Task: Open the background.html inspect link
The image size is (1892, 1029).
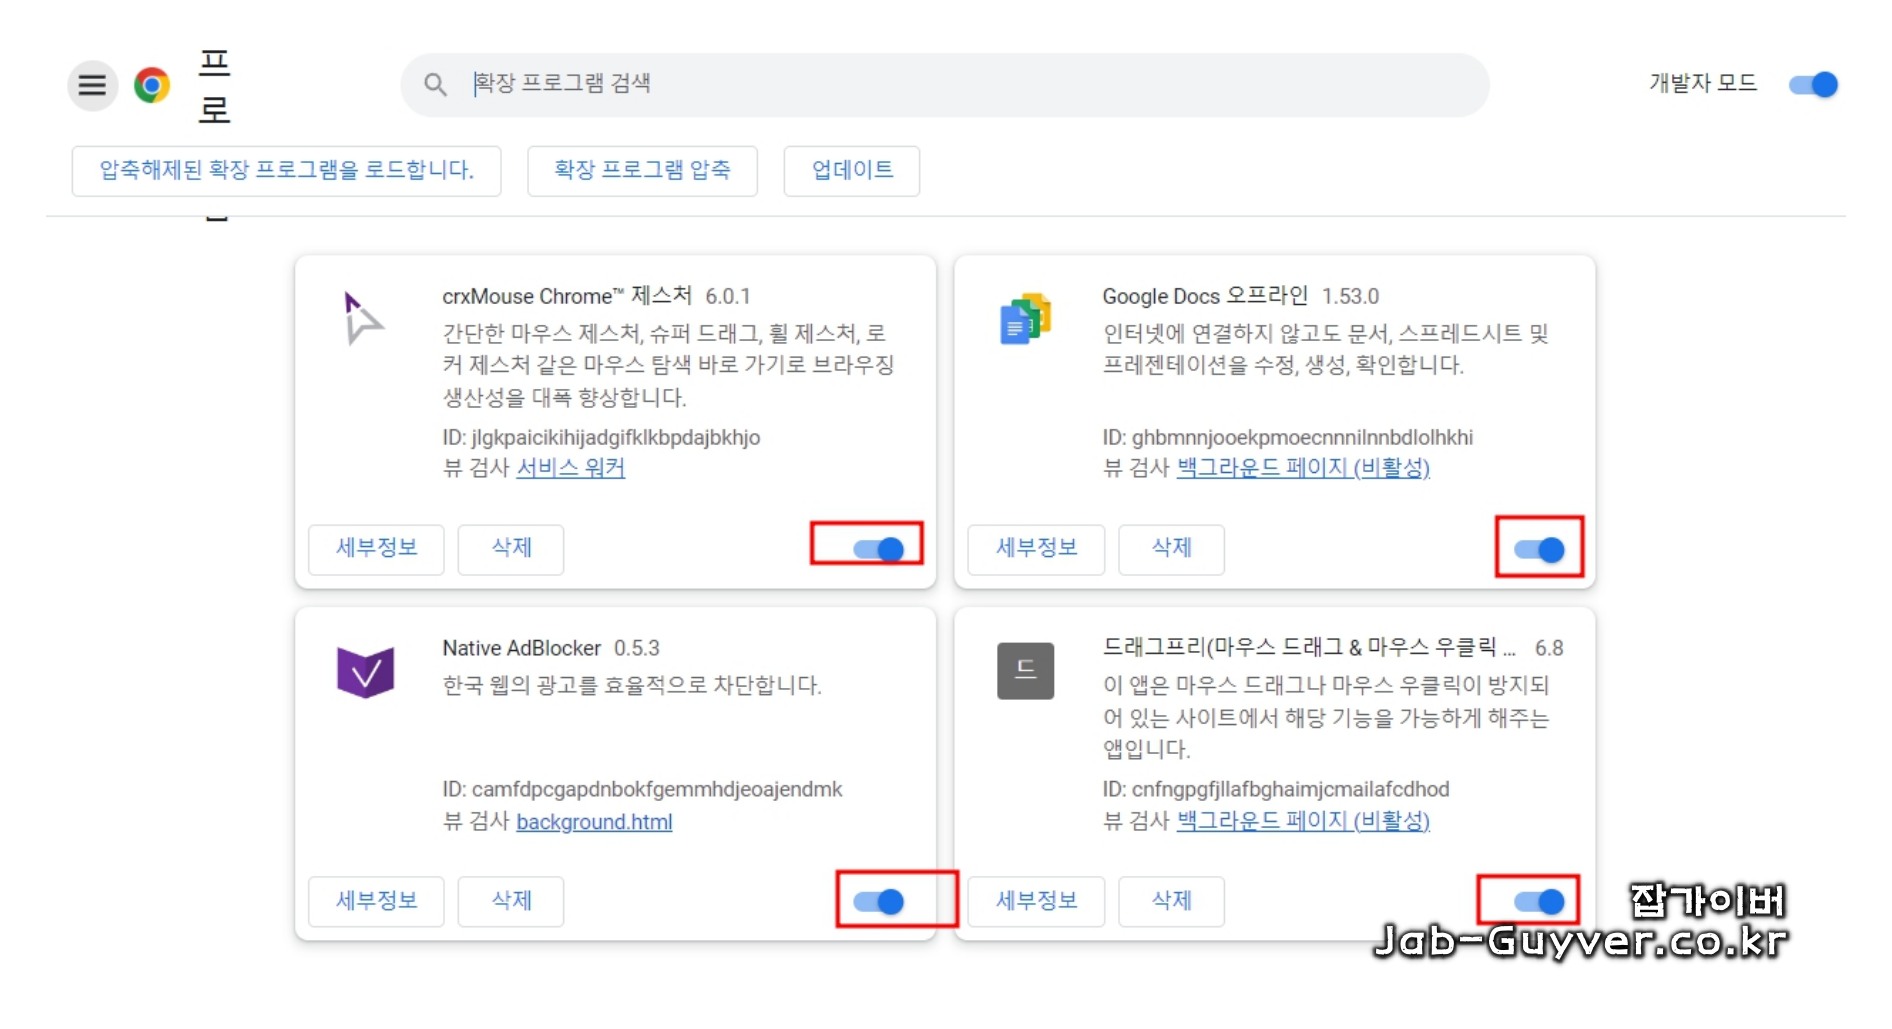Action: point(594,822)
